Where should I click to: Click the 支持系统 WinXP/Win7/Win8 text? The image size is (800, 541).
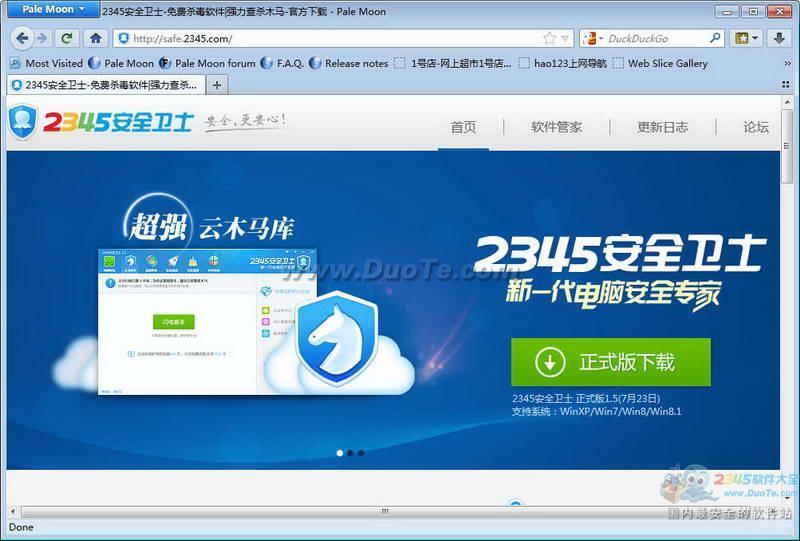click(596, 411)
